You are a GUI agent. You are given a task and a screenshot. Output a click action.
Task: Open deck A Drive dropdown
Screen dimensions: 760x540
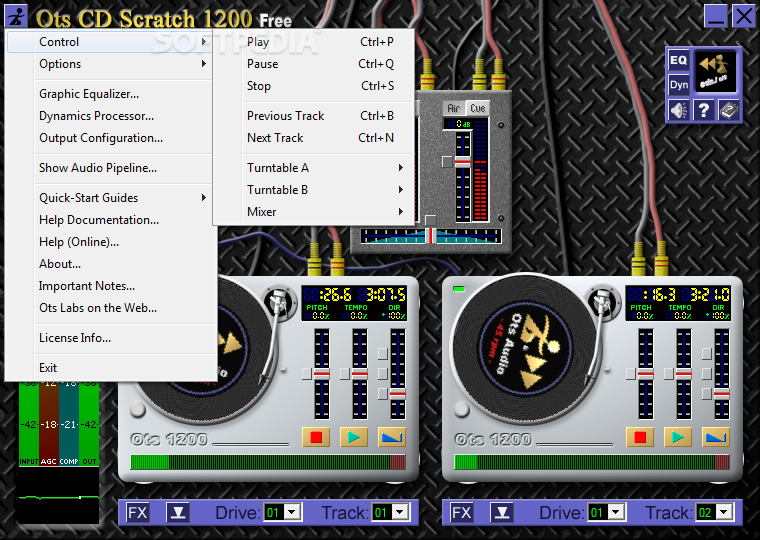[x=292, y=512]
